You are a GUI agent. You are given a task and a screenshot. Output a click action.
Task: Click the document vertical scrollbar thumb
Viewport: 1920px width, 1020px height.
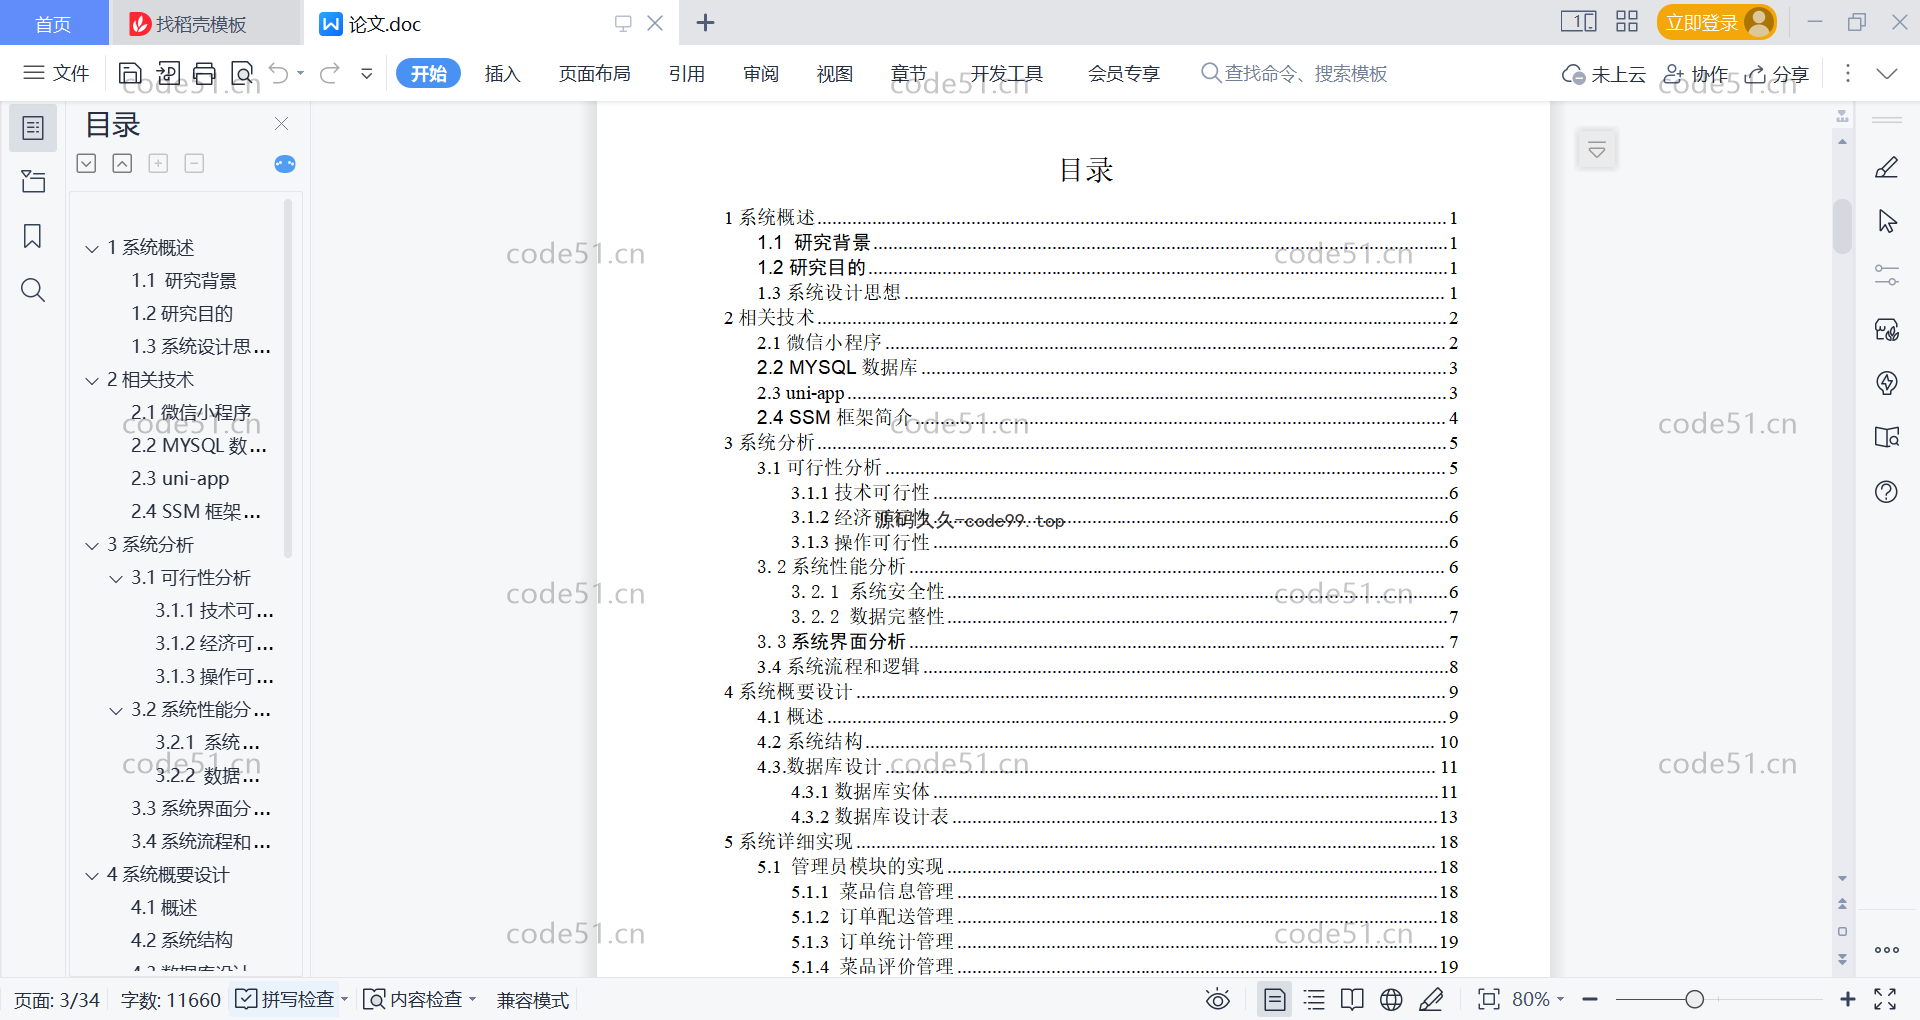pos(1842,226)
